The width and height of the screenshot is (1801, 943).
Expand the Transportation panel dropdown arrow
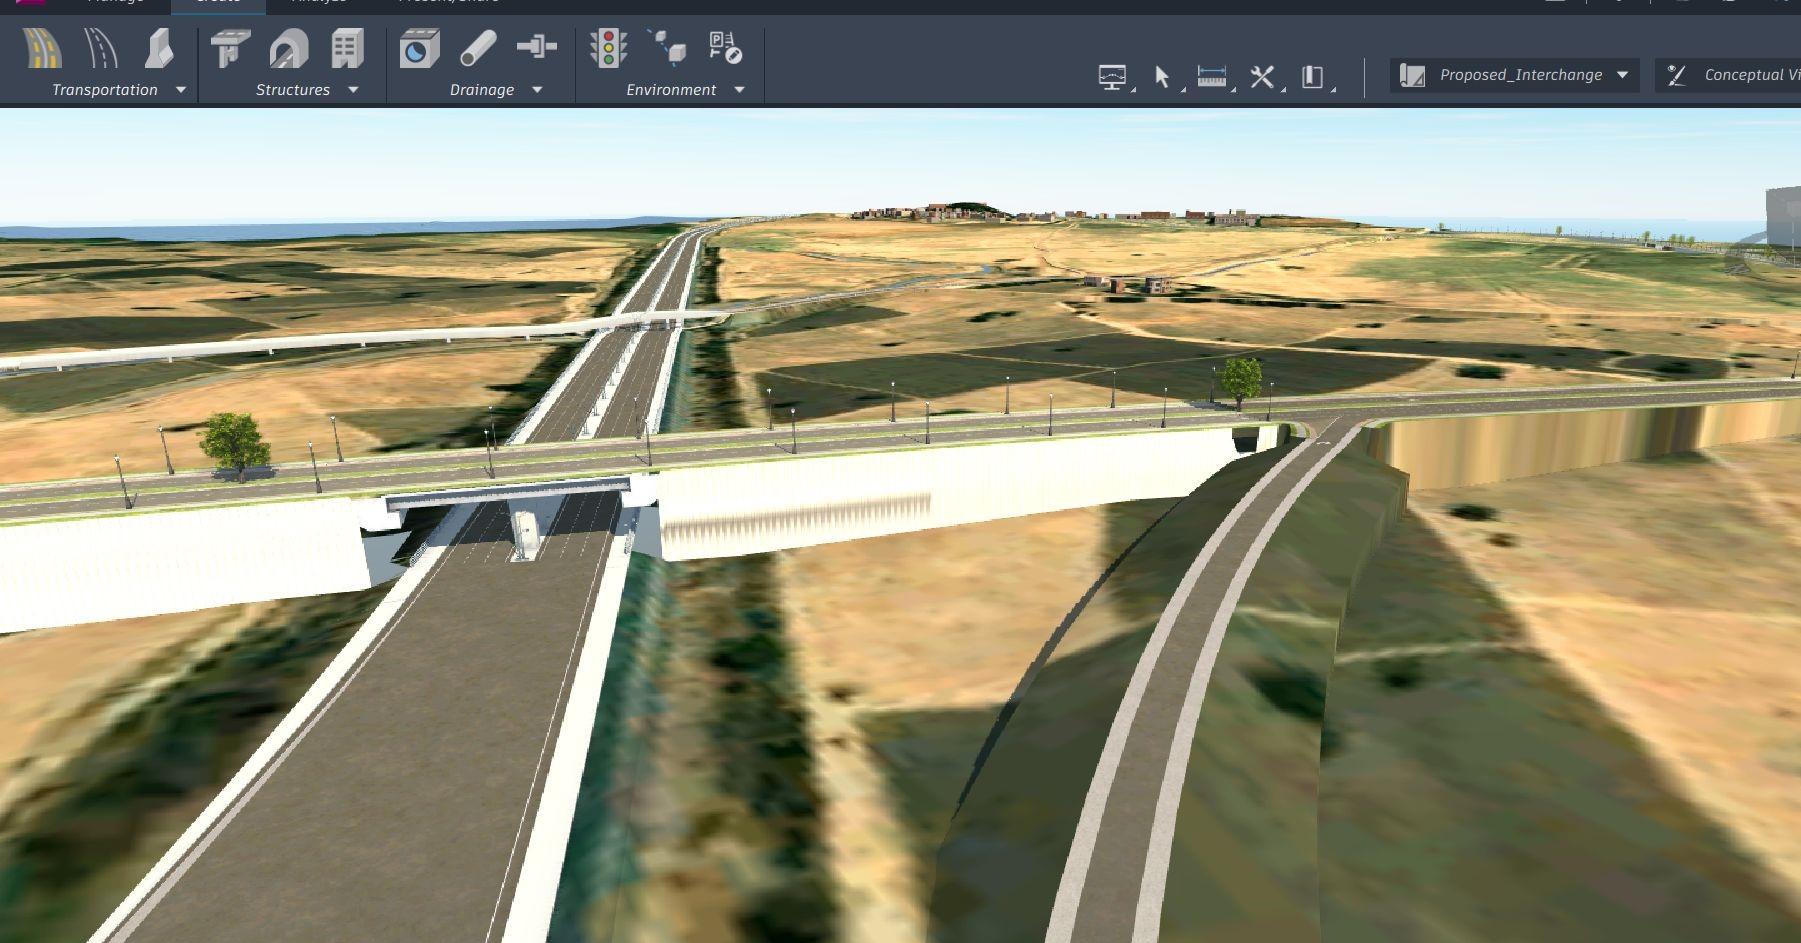181,90
